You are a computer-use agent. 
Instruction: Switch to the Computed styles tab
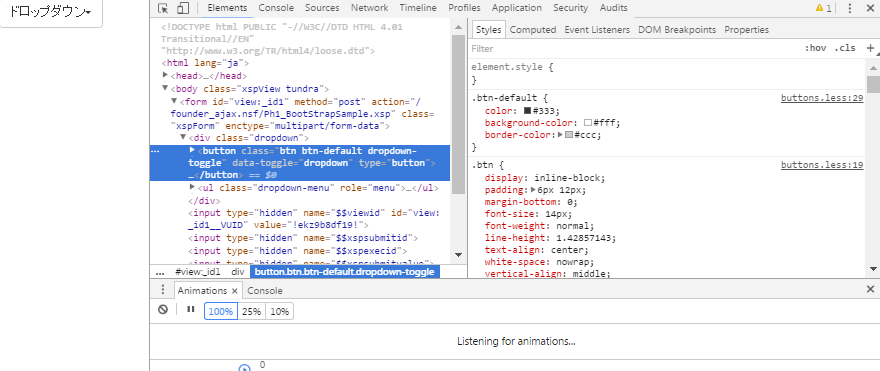coord(533,30)
